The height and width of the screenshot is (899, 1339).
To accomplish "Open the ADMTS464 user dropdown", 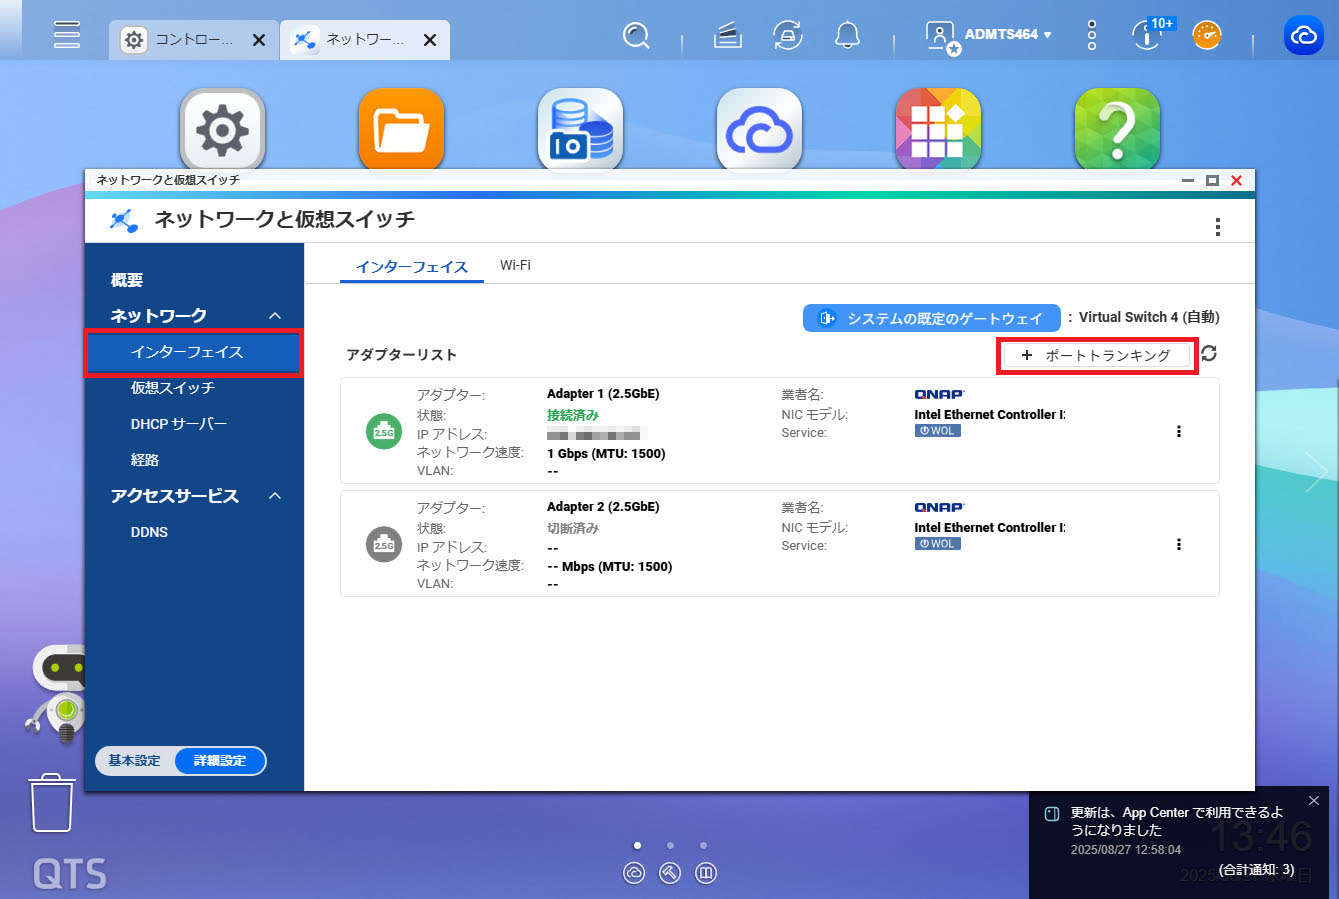I will click(1007, 35).
